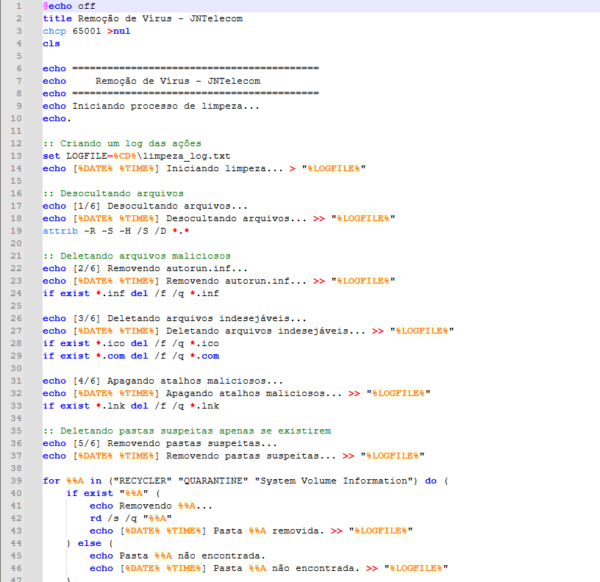The width and height of the screenshot is (600, 582).
Task: Click line number 13 in the gutter
Action: click(17, 156)
